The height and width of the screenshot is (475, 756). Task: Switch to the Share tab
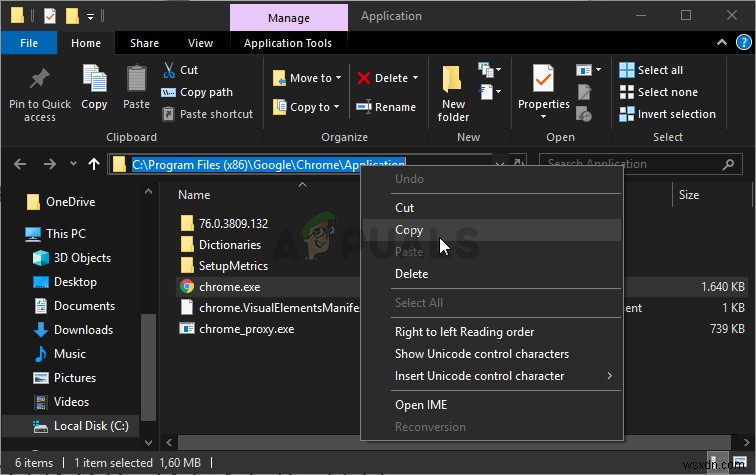pyautogui.click(x=144, y=43)
